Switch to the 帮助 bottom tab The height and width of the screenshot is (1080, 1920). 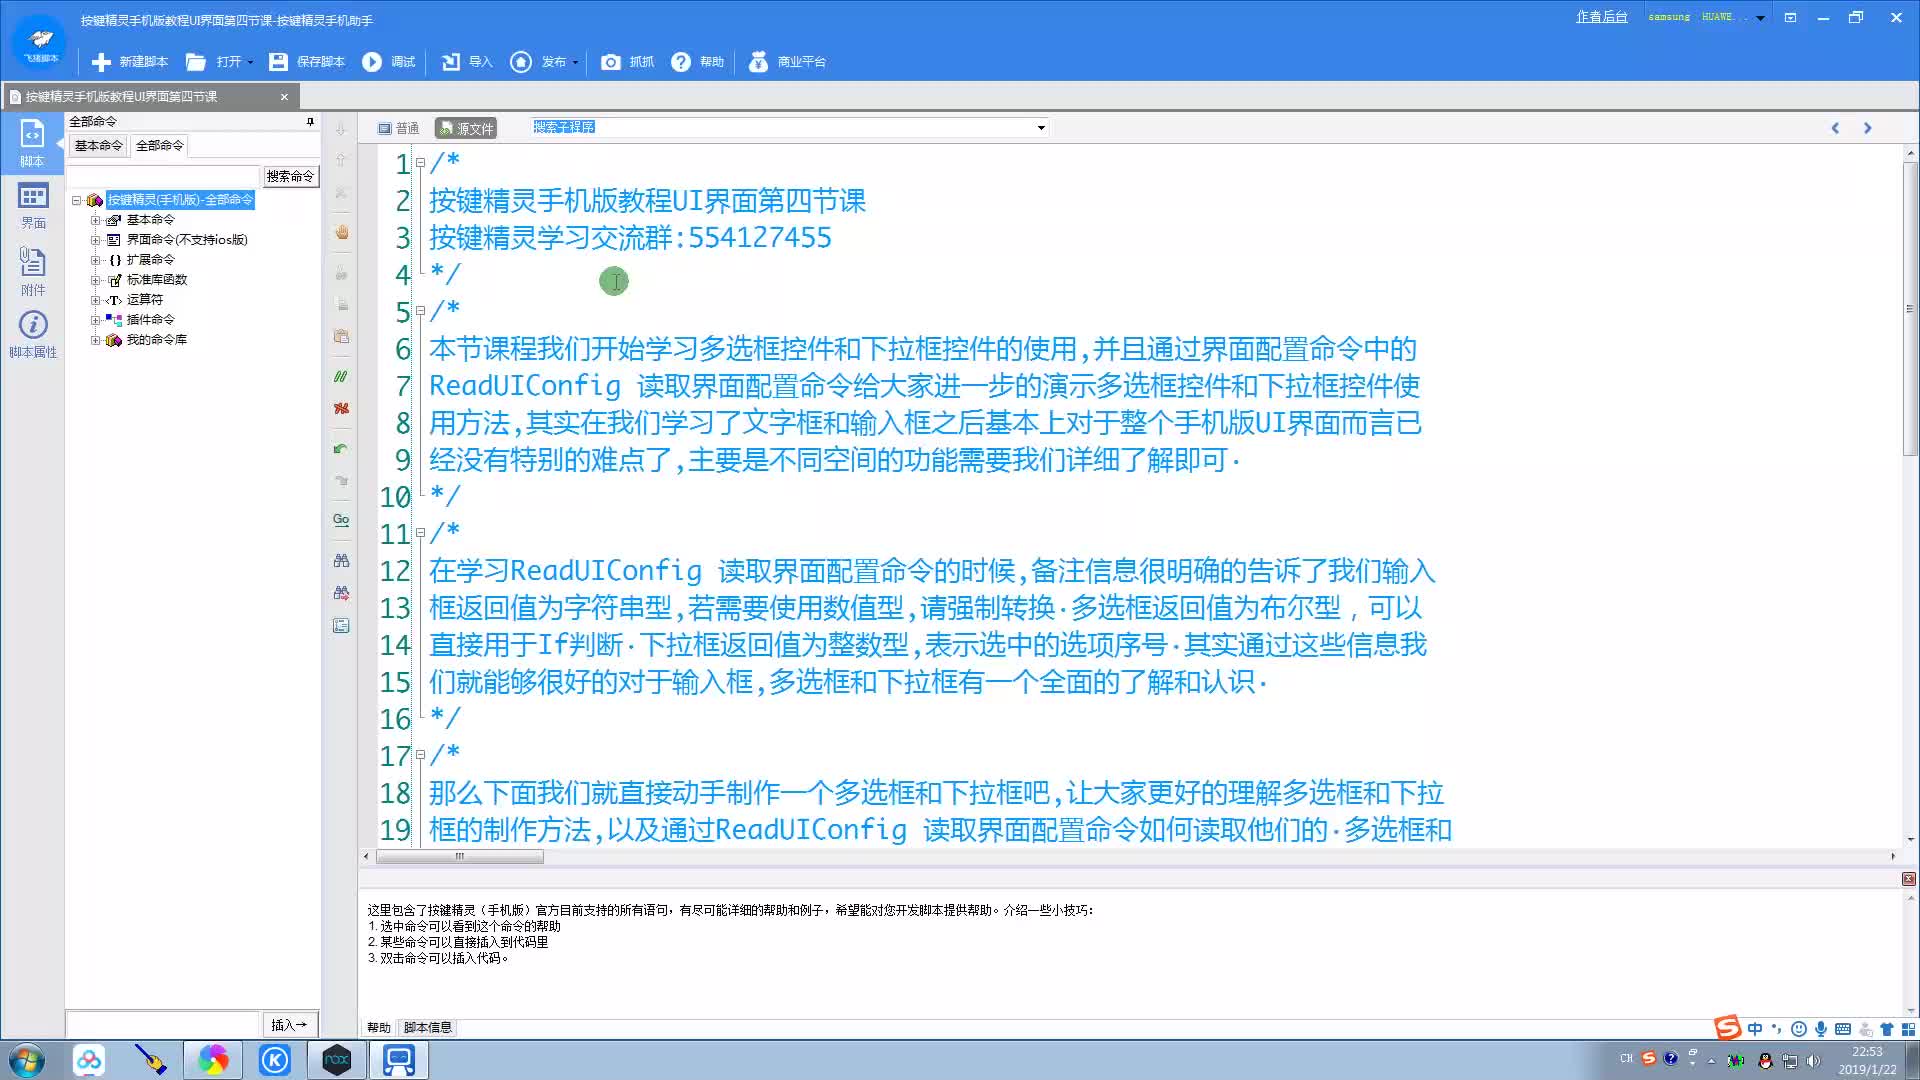tap(378, 1028)
